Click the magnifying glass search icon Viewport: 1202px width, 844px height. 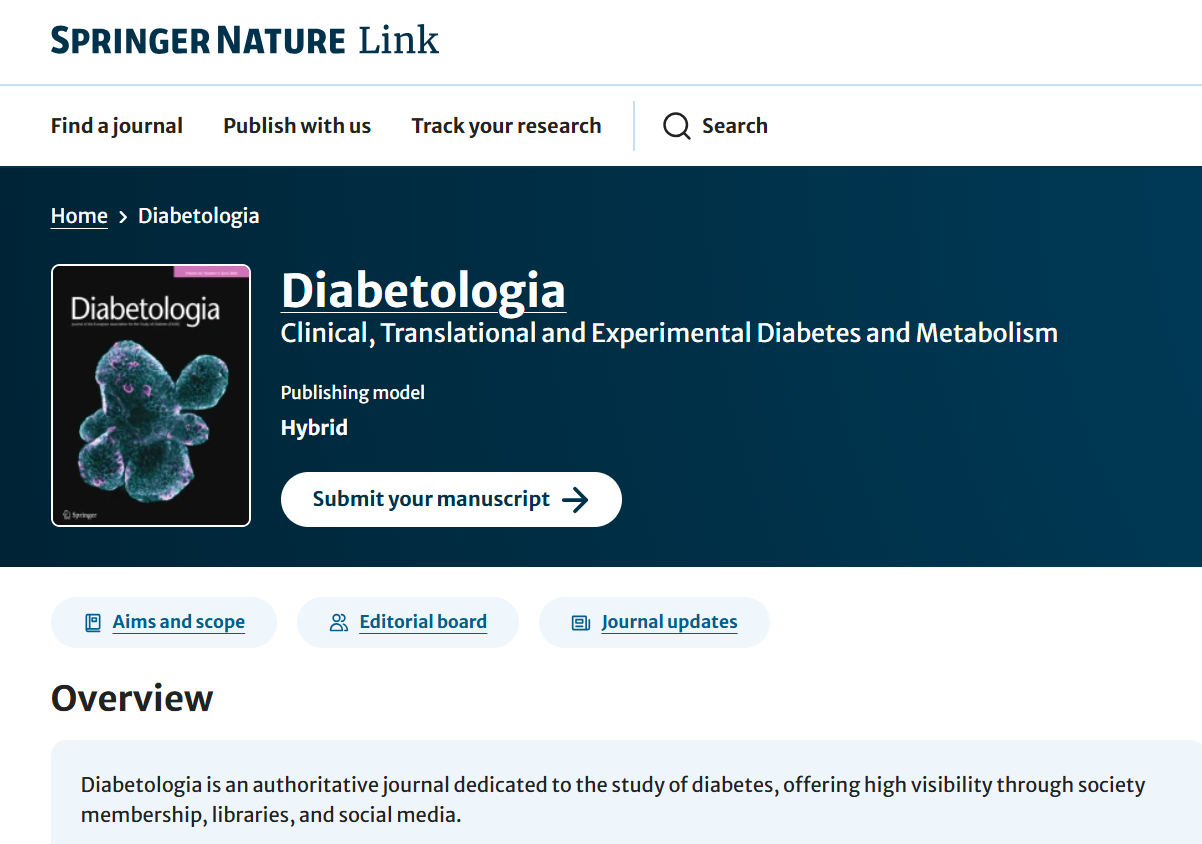677,126
